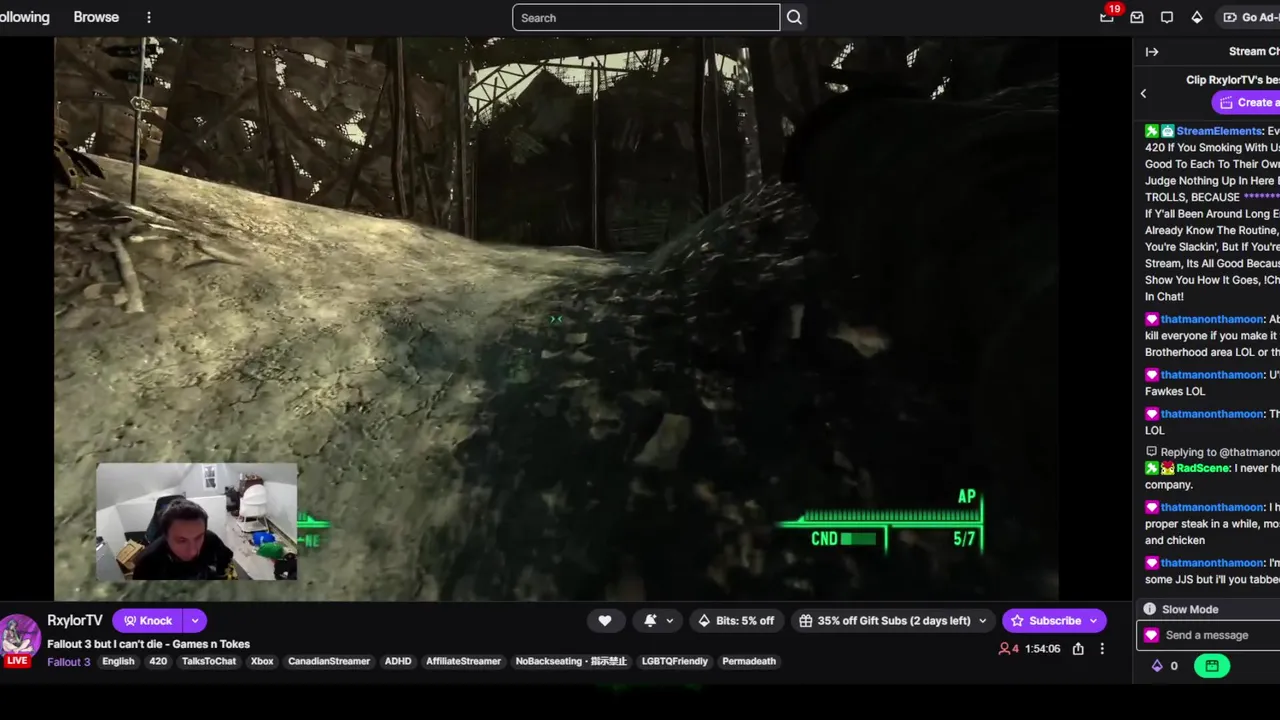Click the Slow Mode info icon
Viewport: 1280px width, 720px height.
point(1150,609)
